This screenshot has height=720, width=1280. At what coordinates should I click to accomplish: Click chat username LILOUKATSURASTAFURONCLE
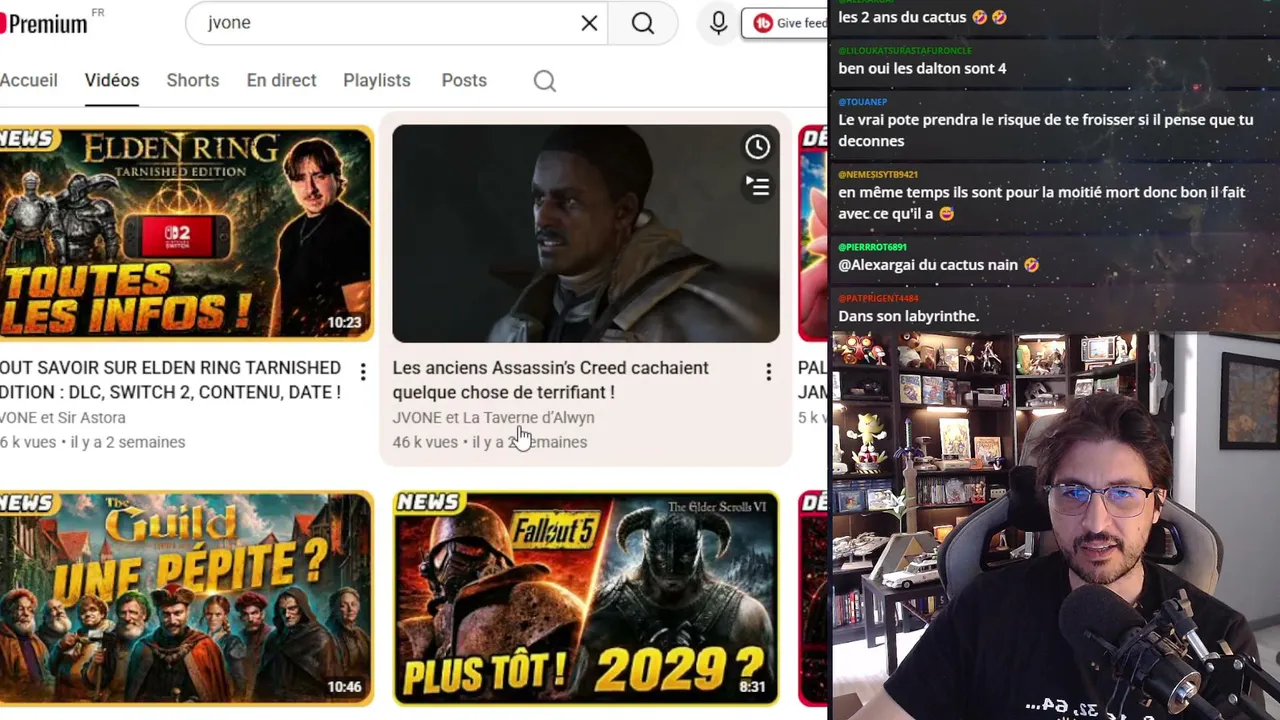click(x=905, y=50)
